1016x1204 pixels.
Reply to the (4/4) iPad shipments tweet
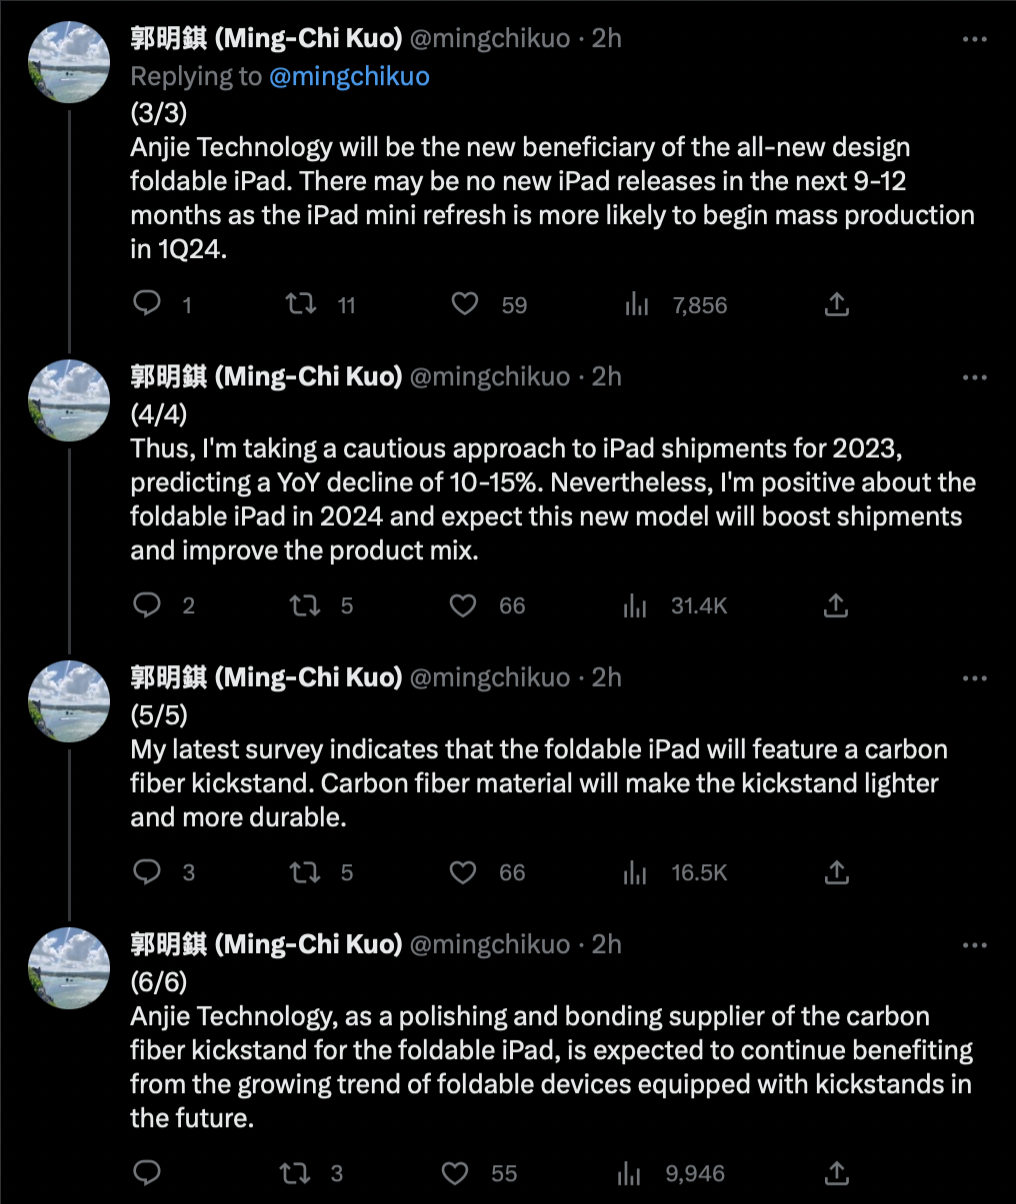(147, 605)
